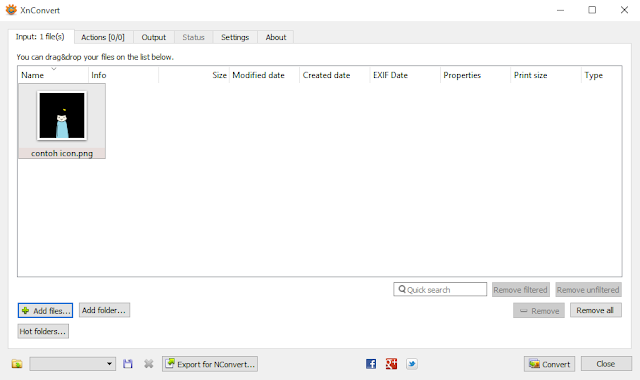This screenshot has width=640, height=380.
Task: Select the Input: 1 file(s) tab
Action: click(x=40, y=37)
